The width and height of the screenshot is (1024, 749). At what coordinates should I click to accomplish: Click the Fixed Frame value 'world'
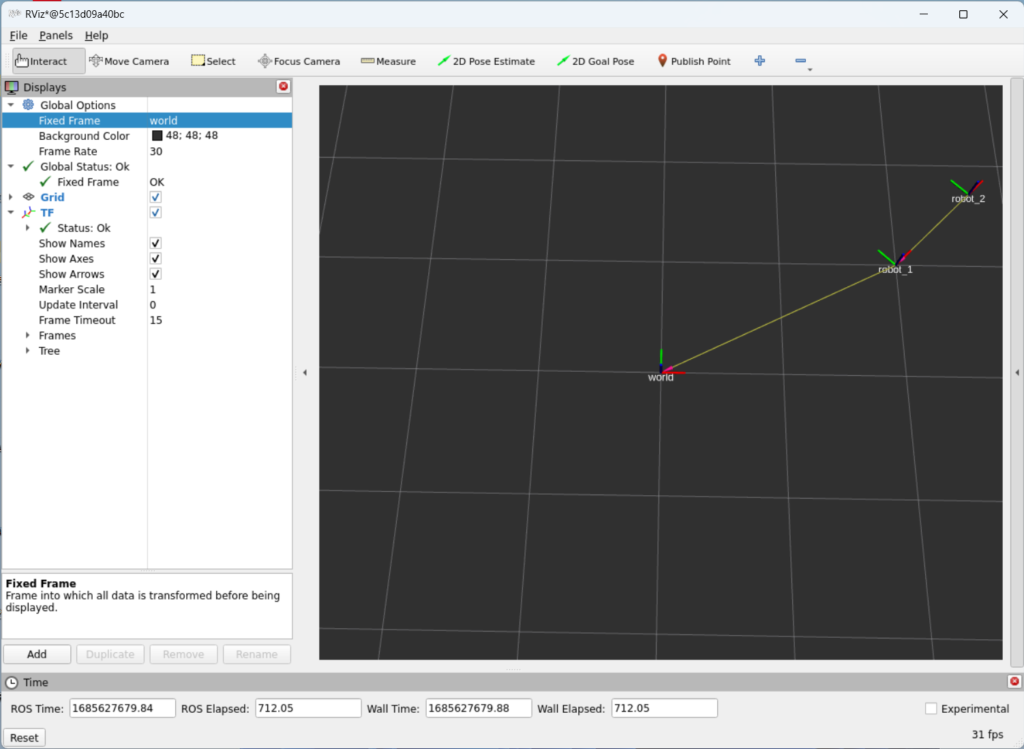coord(163,120)
